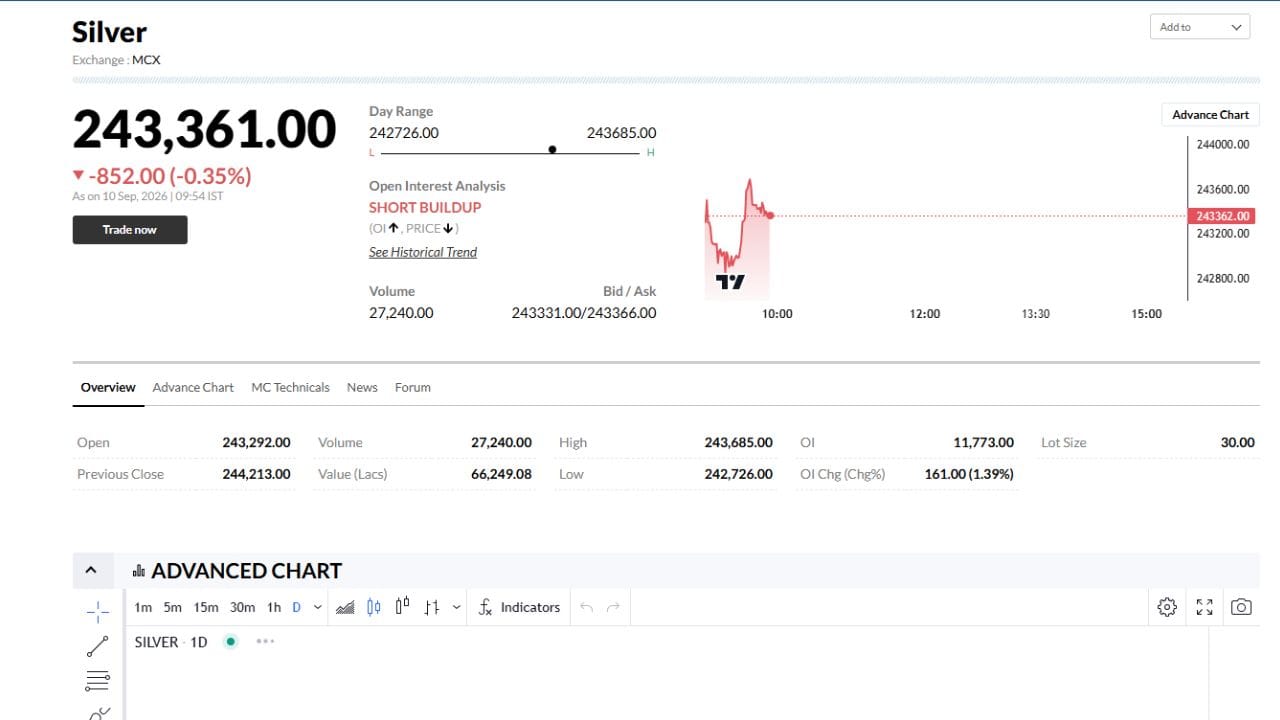Select the 30m timeframe
Viewport: 1280px width, 720px height.
[242, 607]
